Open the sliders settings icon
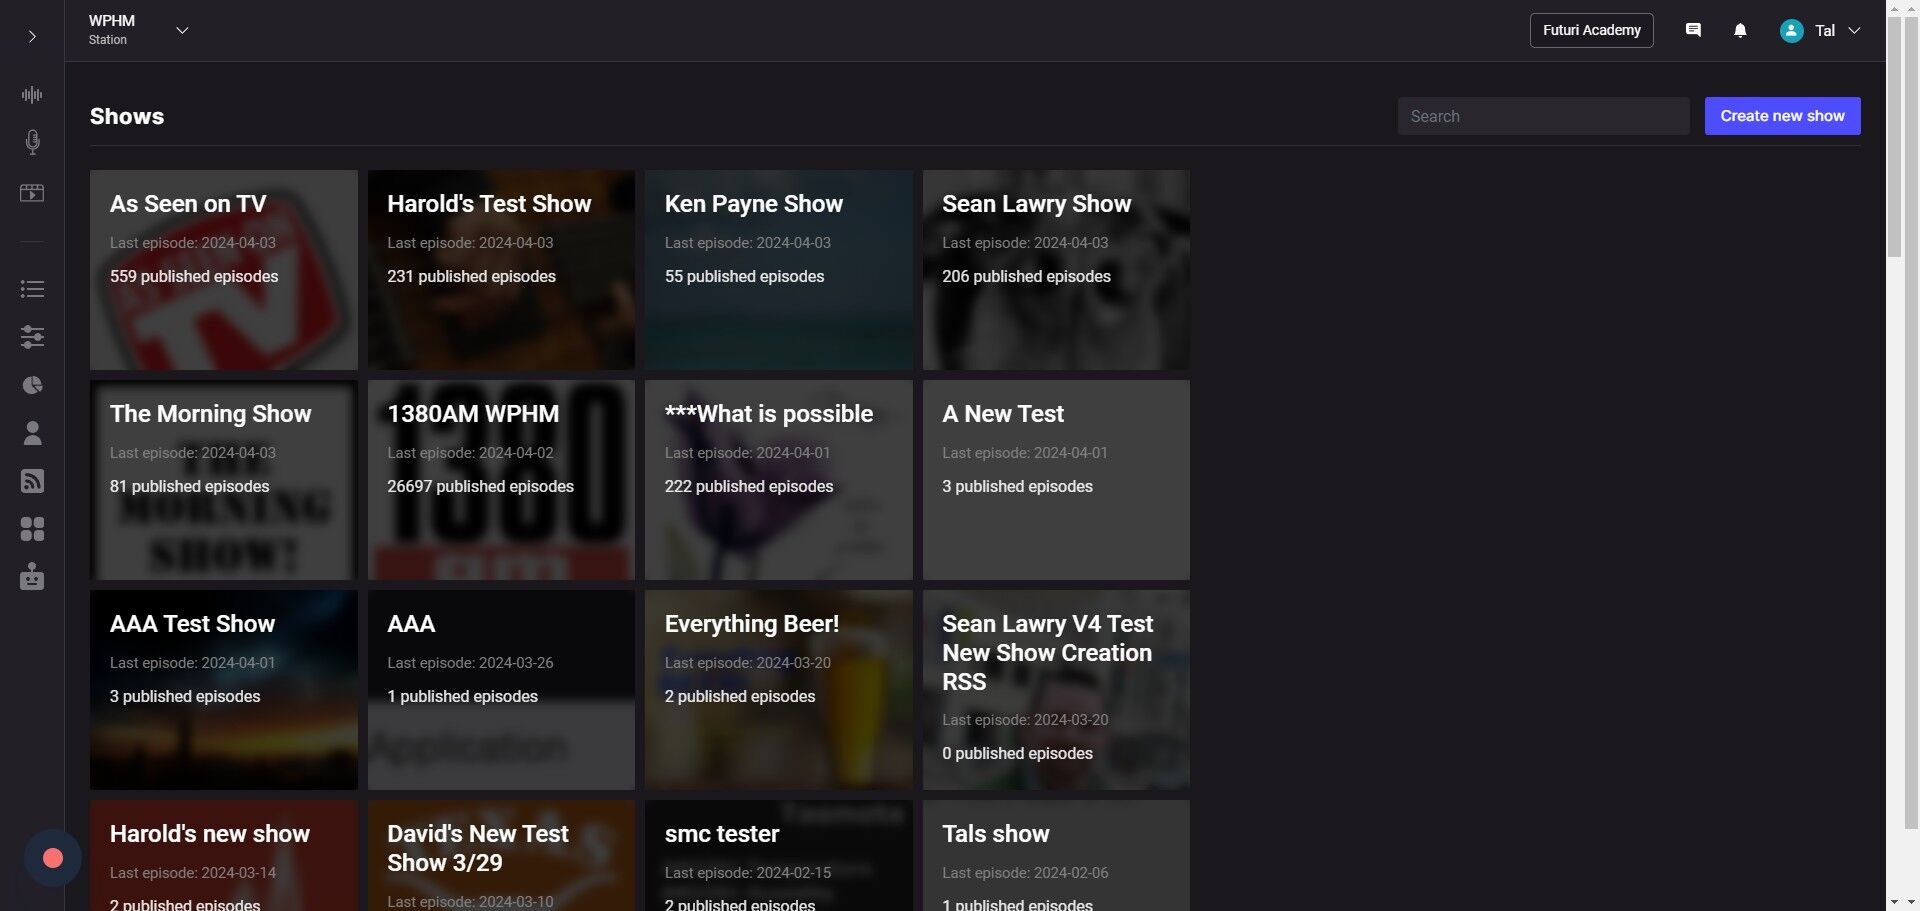 point(32,337)
